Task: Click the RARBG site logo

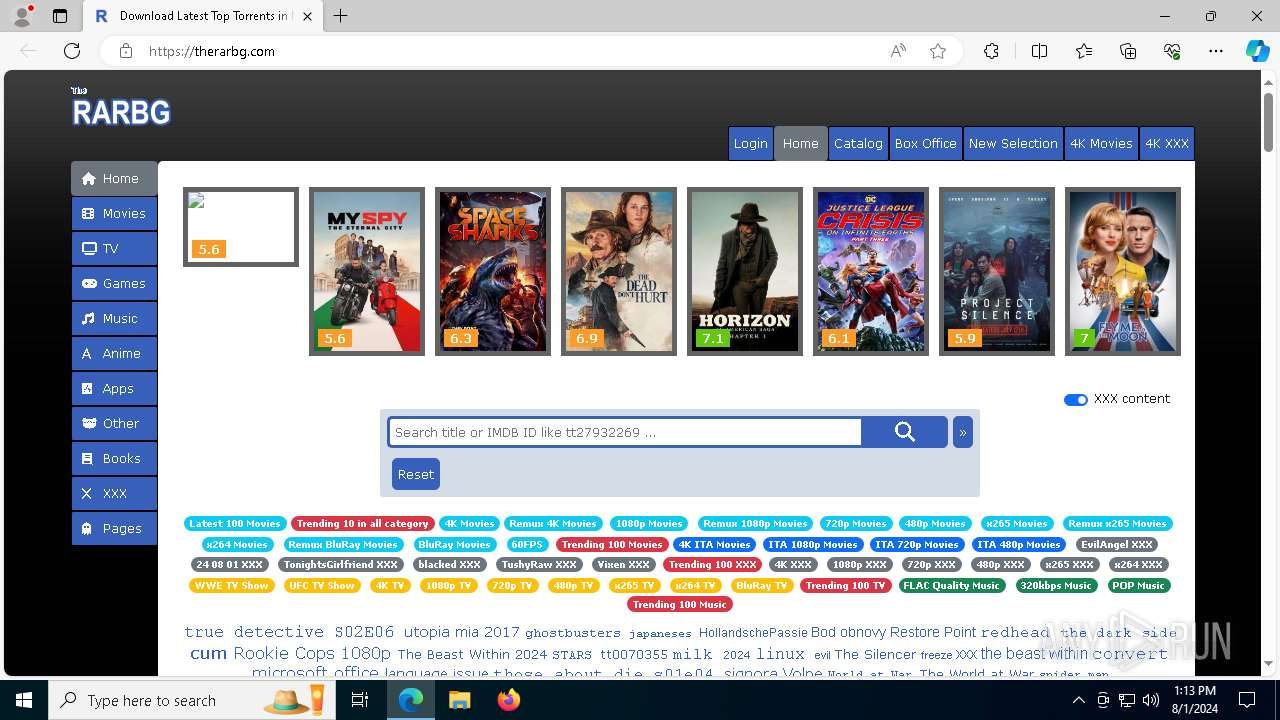Action: (x=121, y=107)
